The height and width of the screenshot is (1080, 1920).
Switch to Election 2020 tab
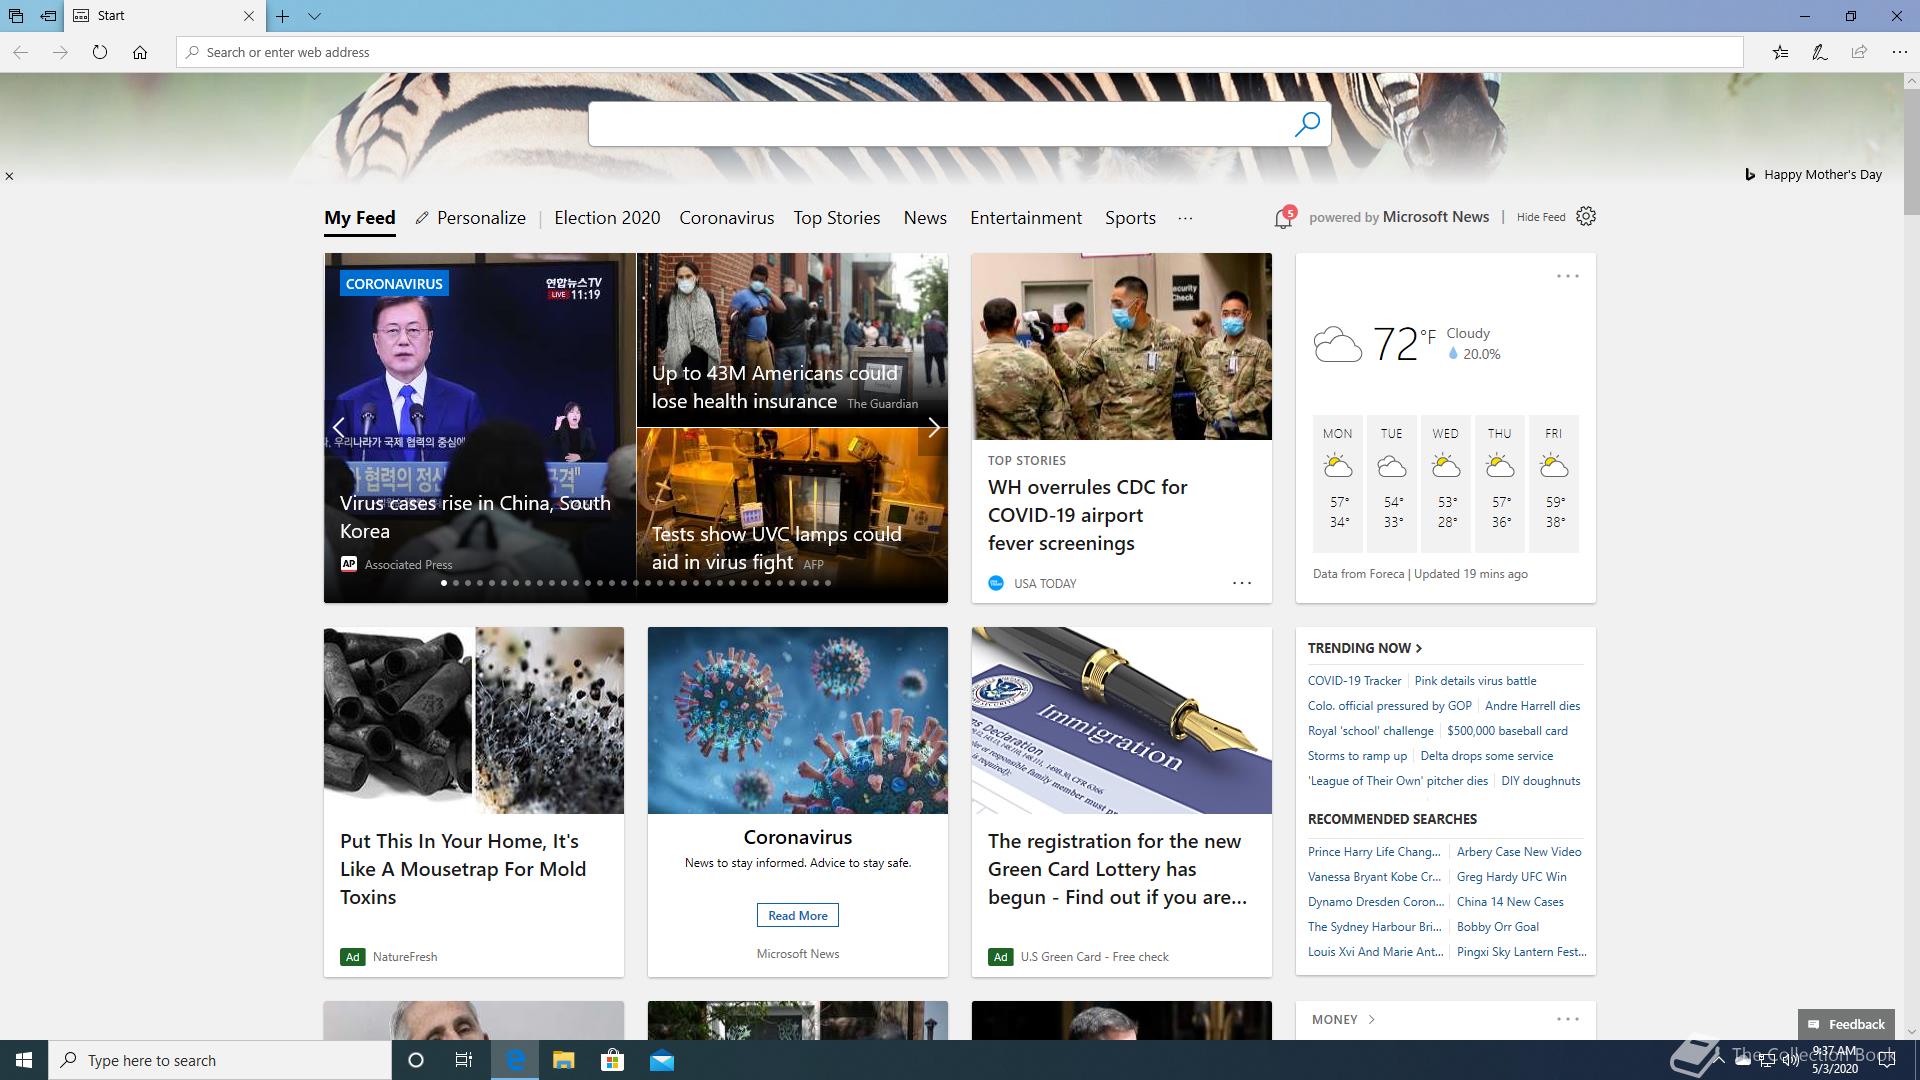coord(607,218)
